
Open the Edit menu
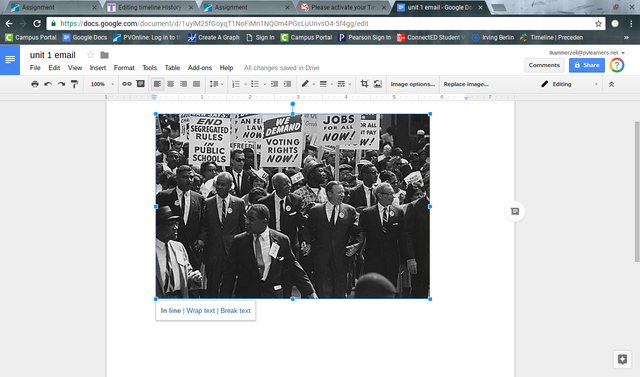pyautogui.click(x=54, y=68)
